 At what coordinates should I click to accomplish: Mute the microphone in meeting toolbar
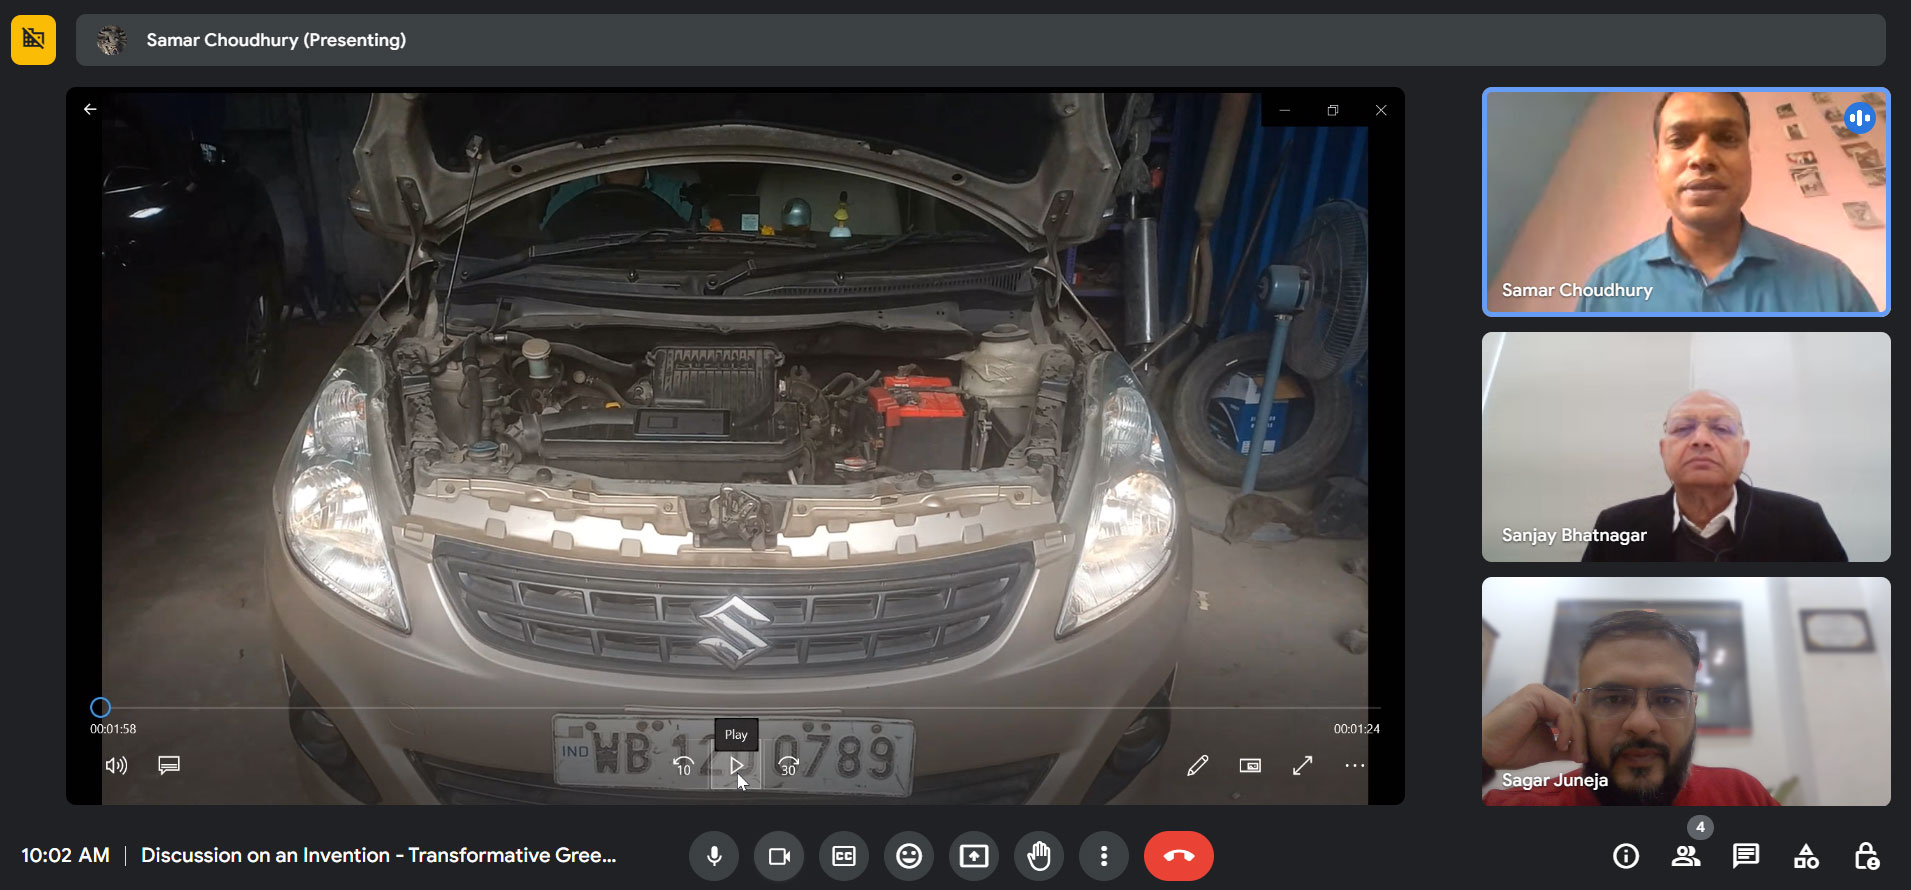pyautogui.click(x=714, y=856)
